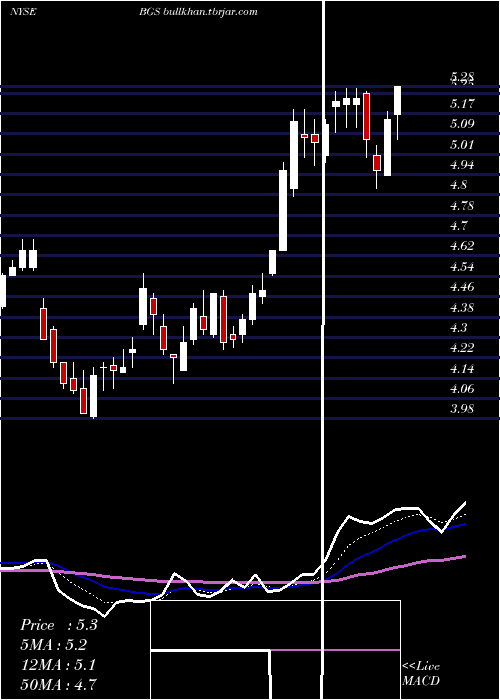This screenshot has width=500, height=700.
Task: Click the 4.46 price axis label
Action: (462, 287)
